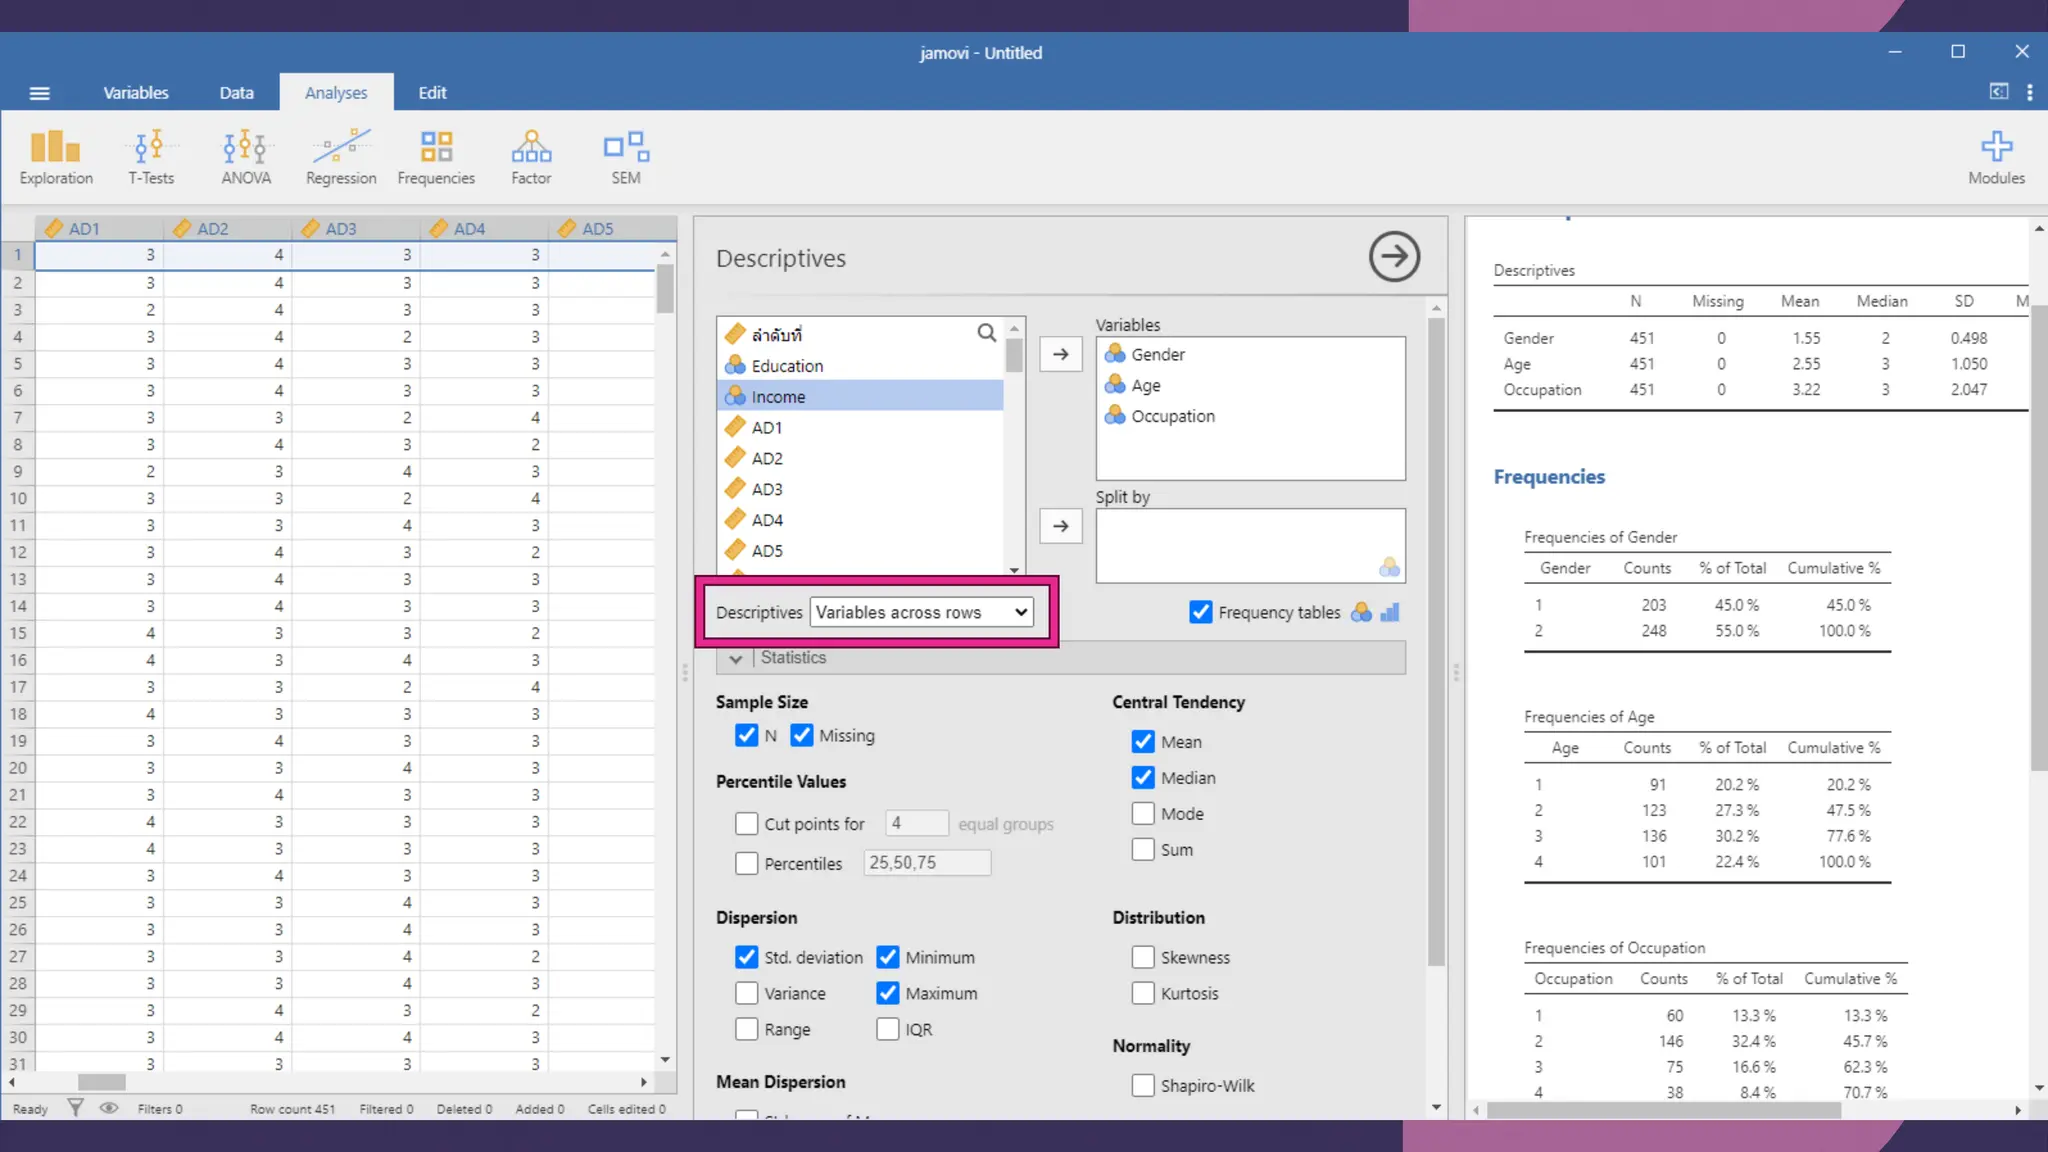The height and width of the screenshot is (1152, 2048).
Task: Open the SEM analysis menu
Action: pyautogui.click(x=626, y=157)
